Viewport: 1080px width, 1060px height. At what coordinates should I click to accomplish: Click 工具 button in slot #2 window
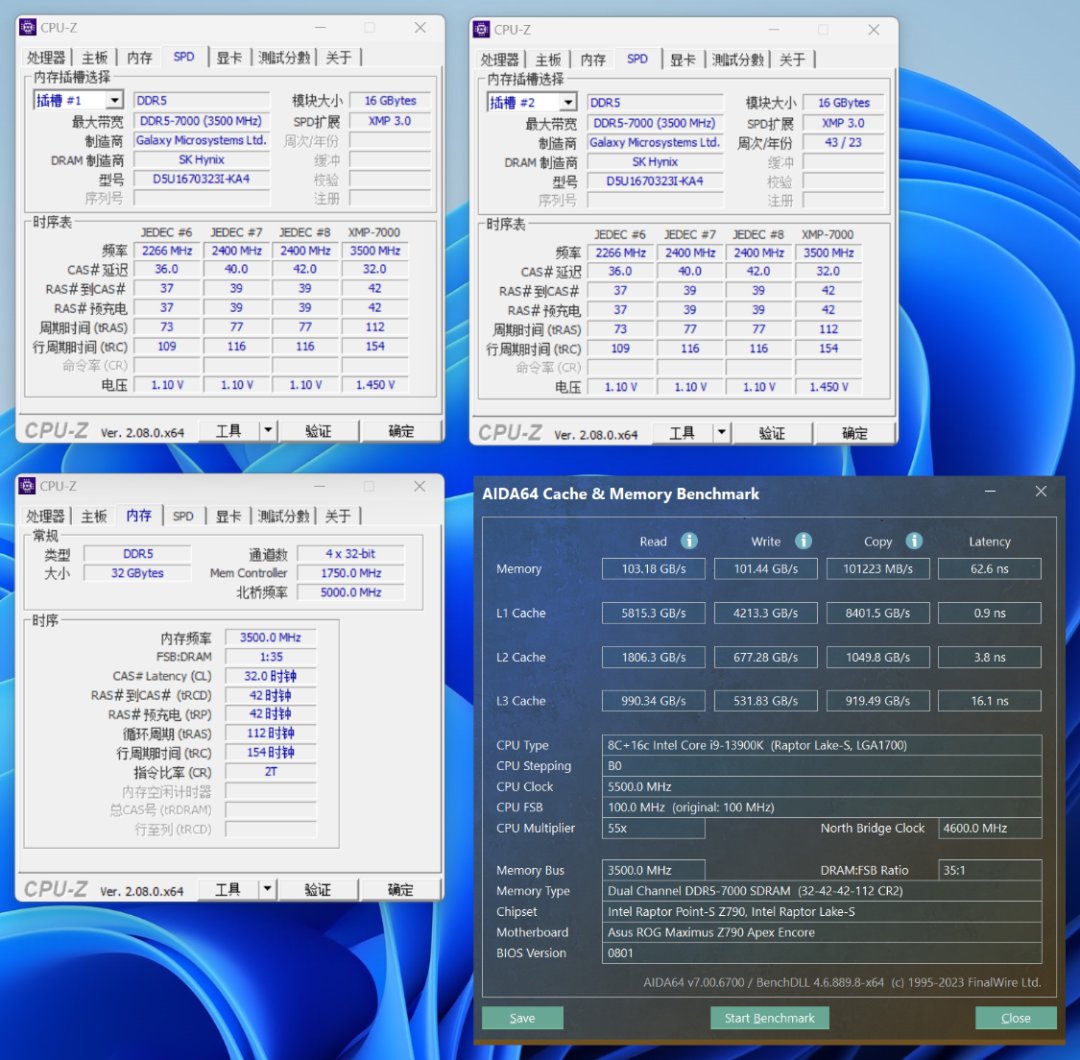pos(682,433)
